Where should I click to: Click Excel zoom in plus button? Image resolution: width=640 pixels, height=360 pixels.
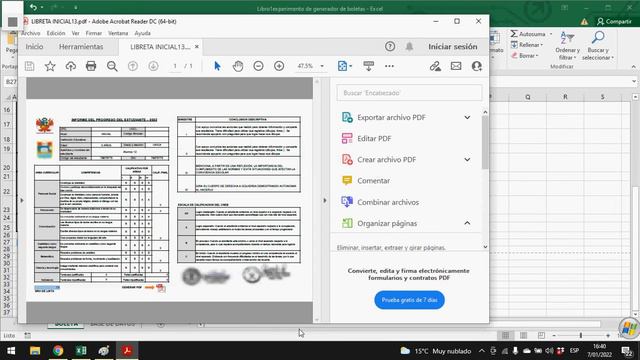[x=608, y=336]
